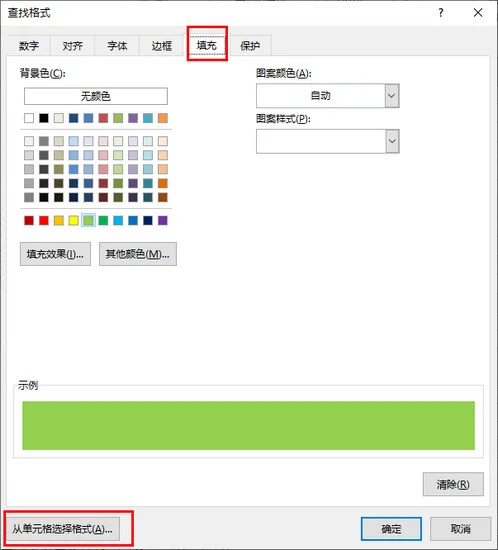
Task: Open 其他颜色 color picker
Action: [x=138, y=254]
